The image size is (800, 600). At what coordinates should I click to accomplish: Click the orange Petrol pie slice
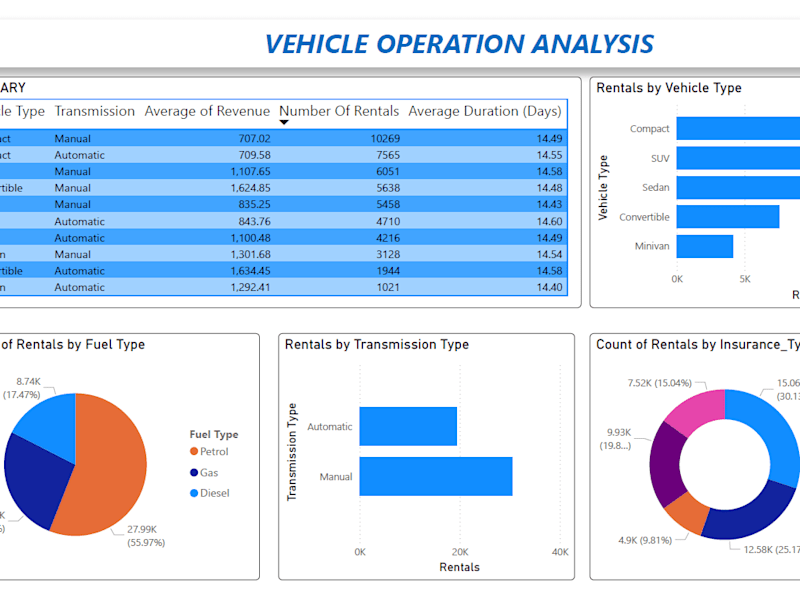(112, 467)
